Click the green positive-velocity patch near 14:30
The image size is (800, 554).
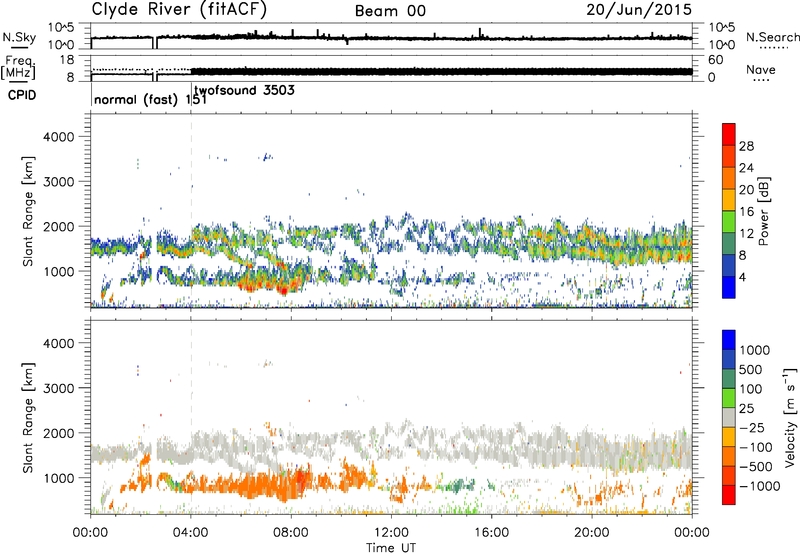point(457,486)
